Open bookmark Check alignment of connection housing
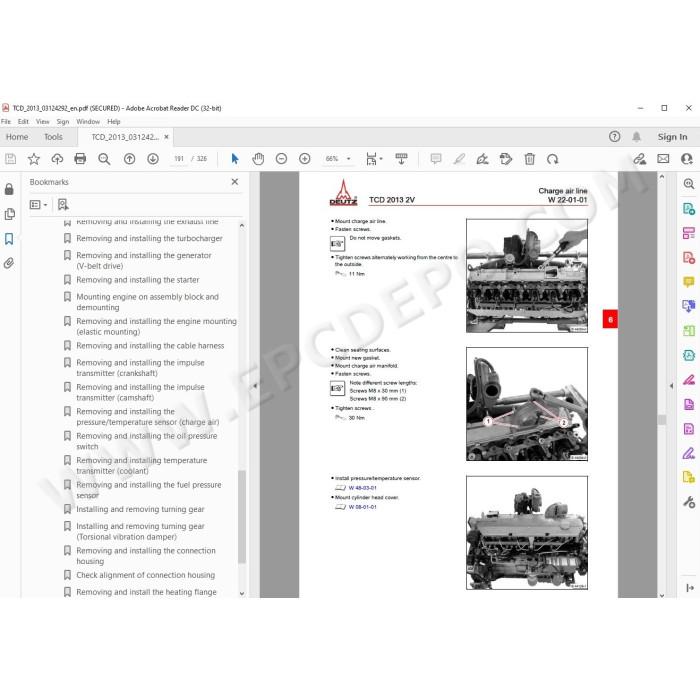Screen dimensions: 700x700 coord(146,575)
